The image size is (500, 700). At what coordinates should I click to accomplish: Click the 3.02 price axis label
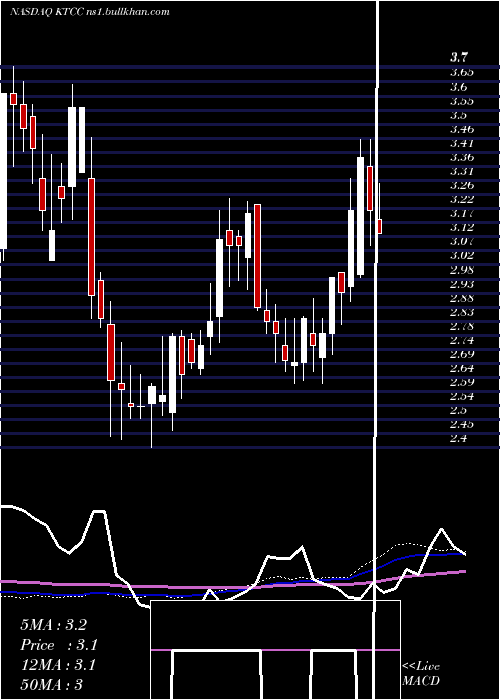coord(462,255)
